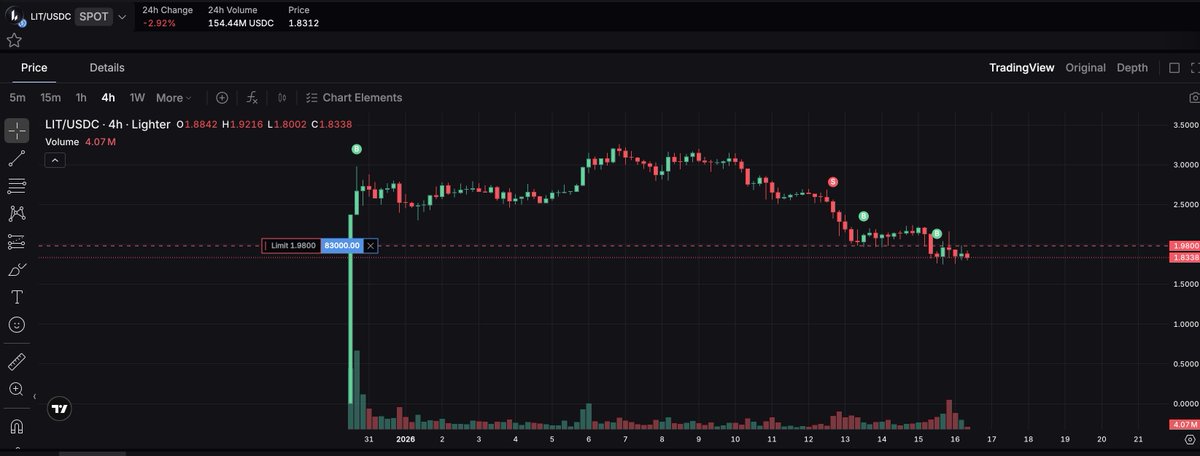Choose the pattern drawing tool
Viewport: 1200px width, 456px height.
(16, 213)
